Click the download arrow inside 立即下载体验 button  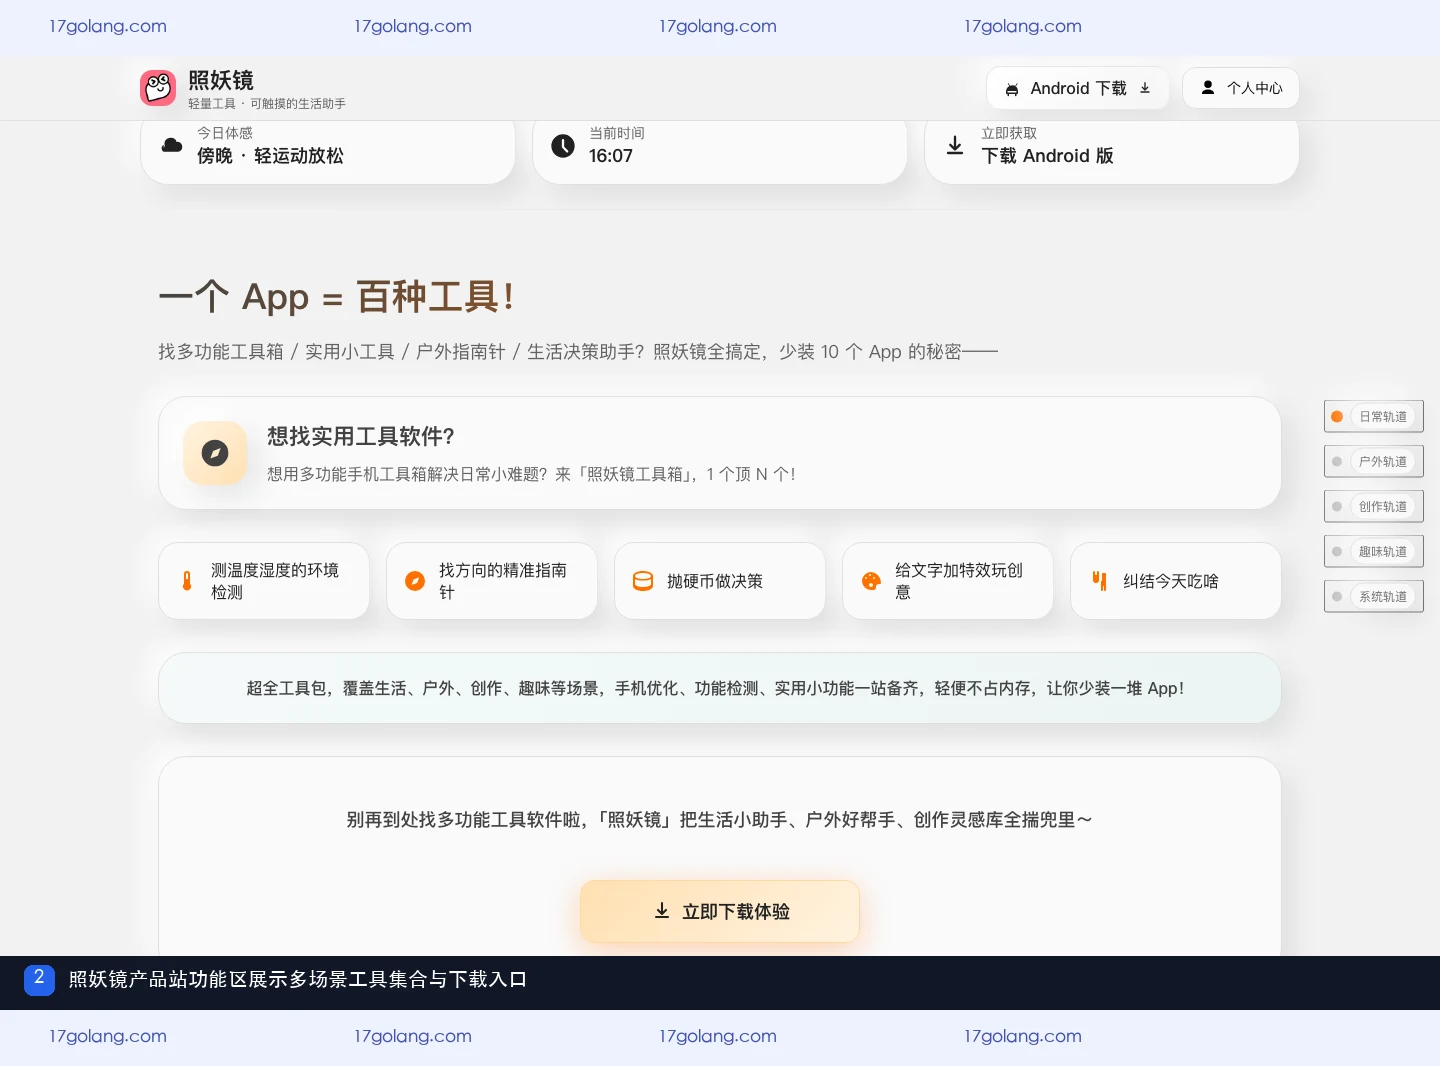point(662,911)
